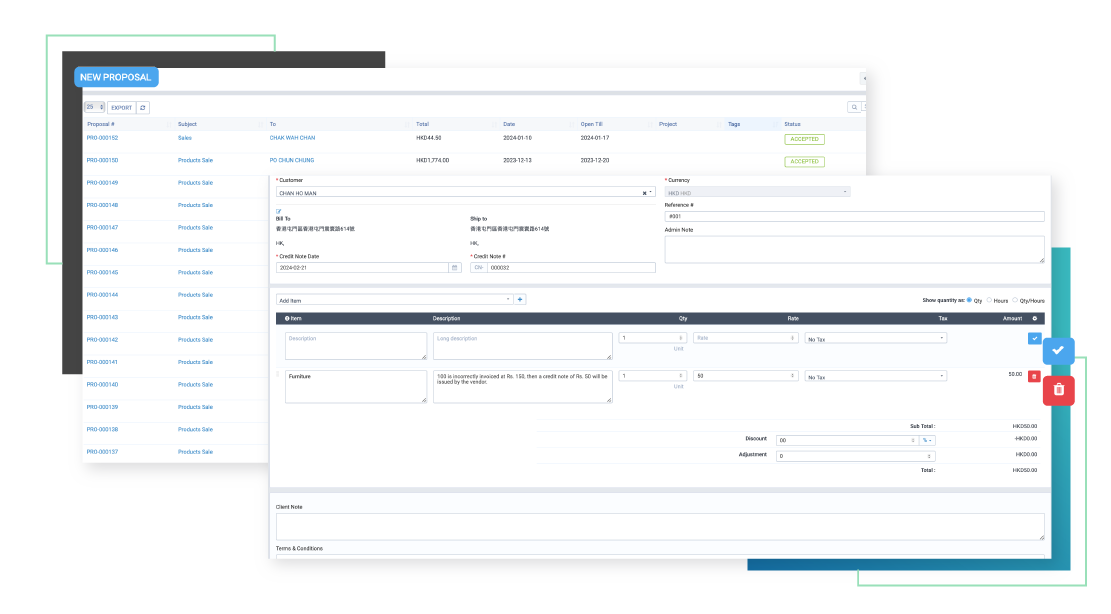Image resolution: width=1111 pixels, height=614 pixels.
Task: Click the refresh icon next to Export
Action: click(143, 107)
